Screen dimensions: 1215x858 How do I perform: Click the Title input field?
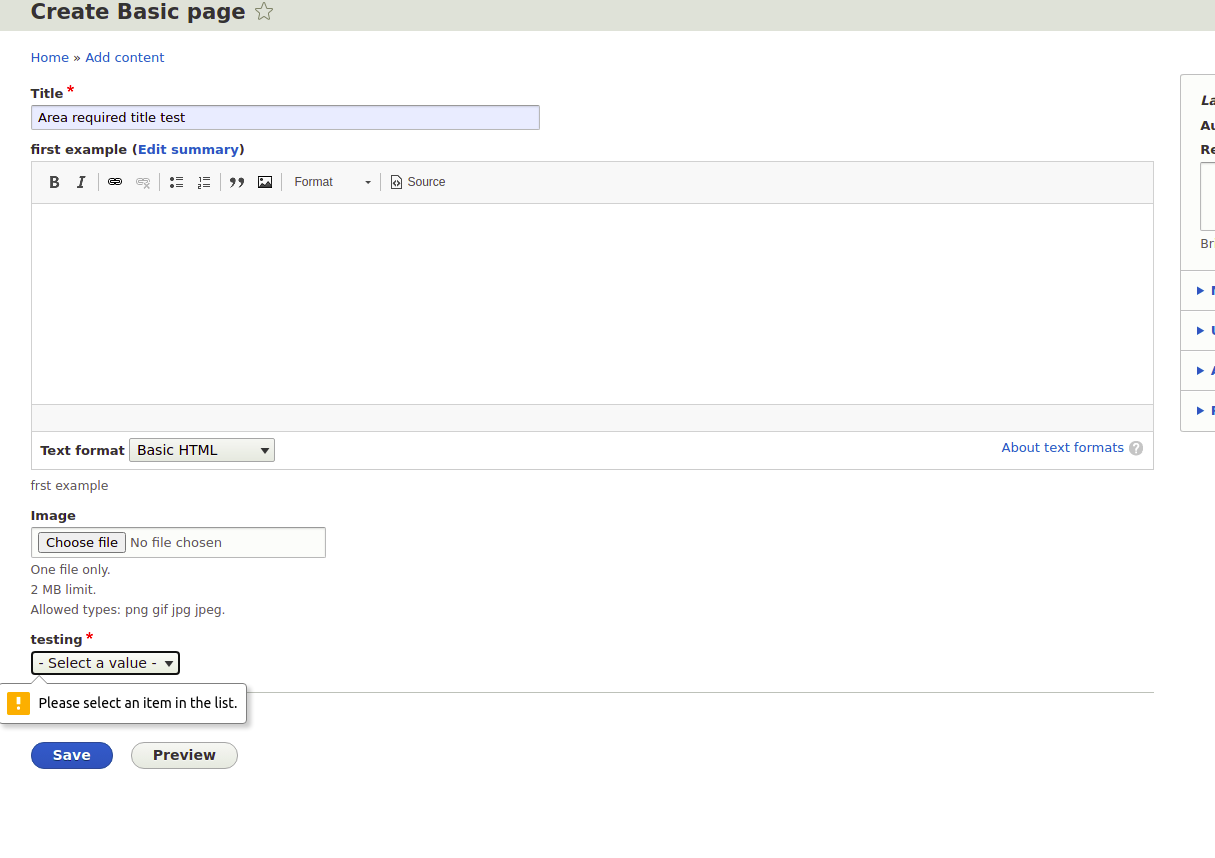click(285, 117)
